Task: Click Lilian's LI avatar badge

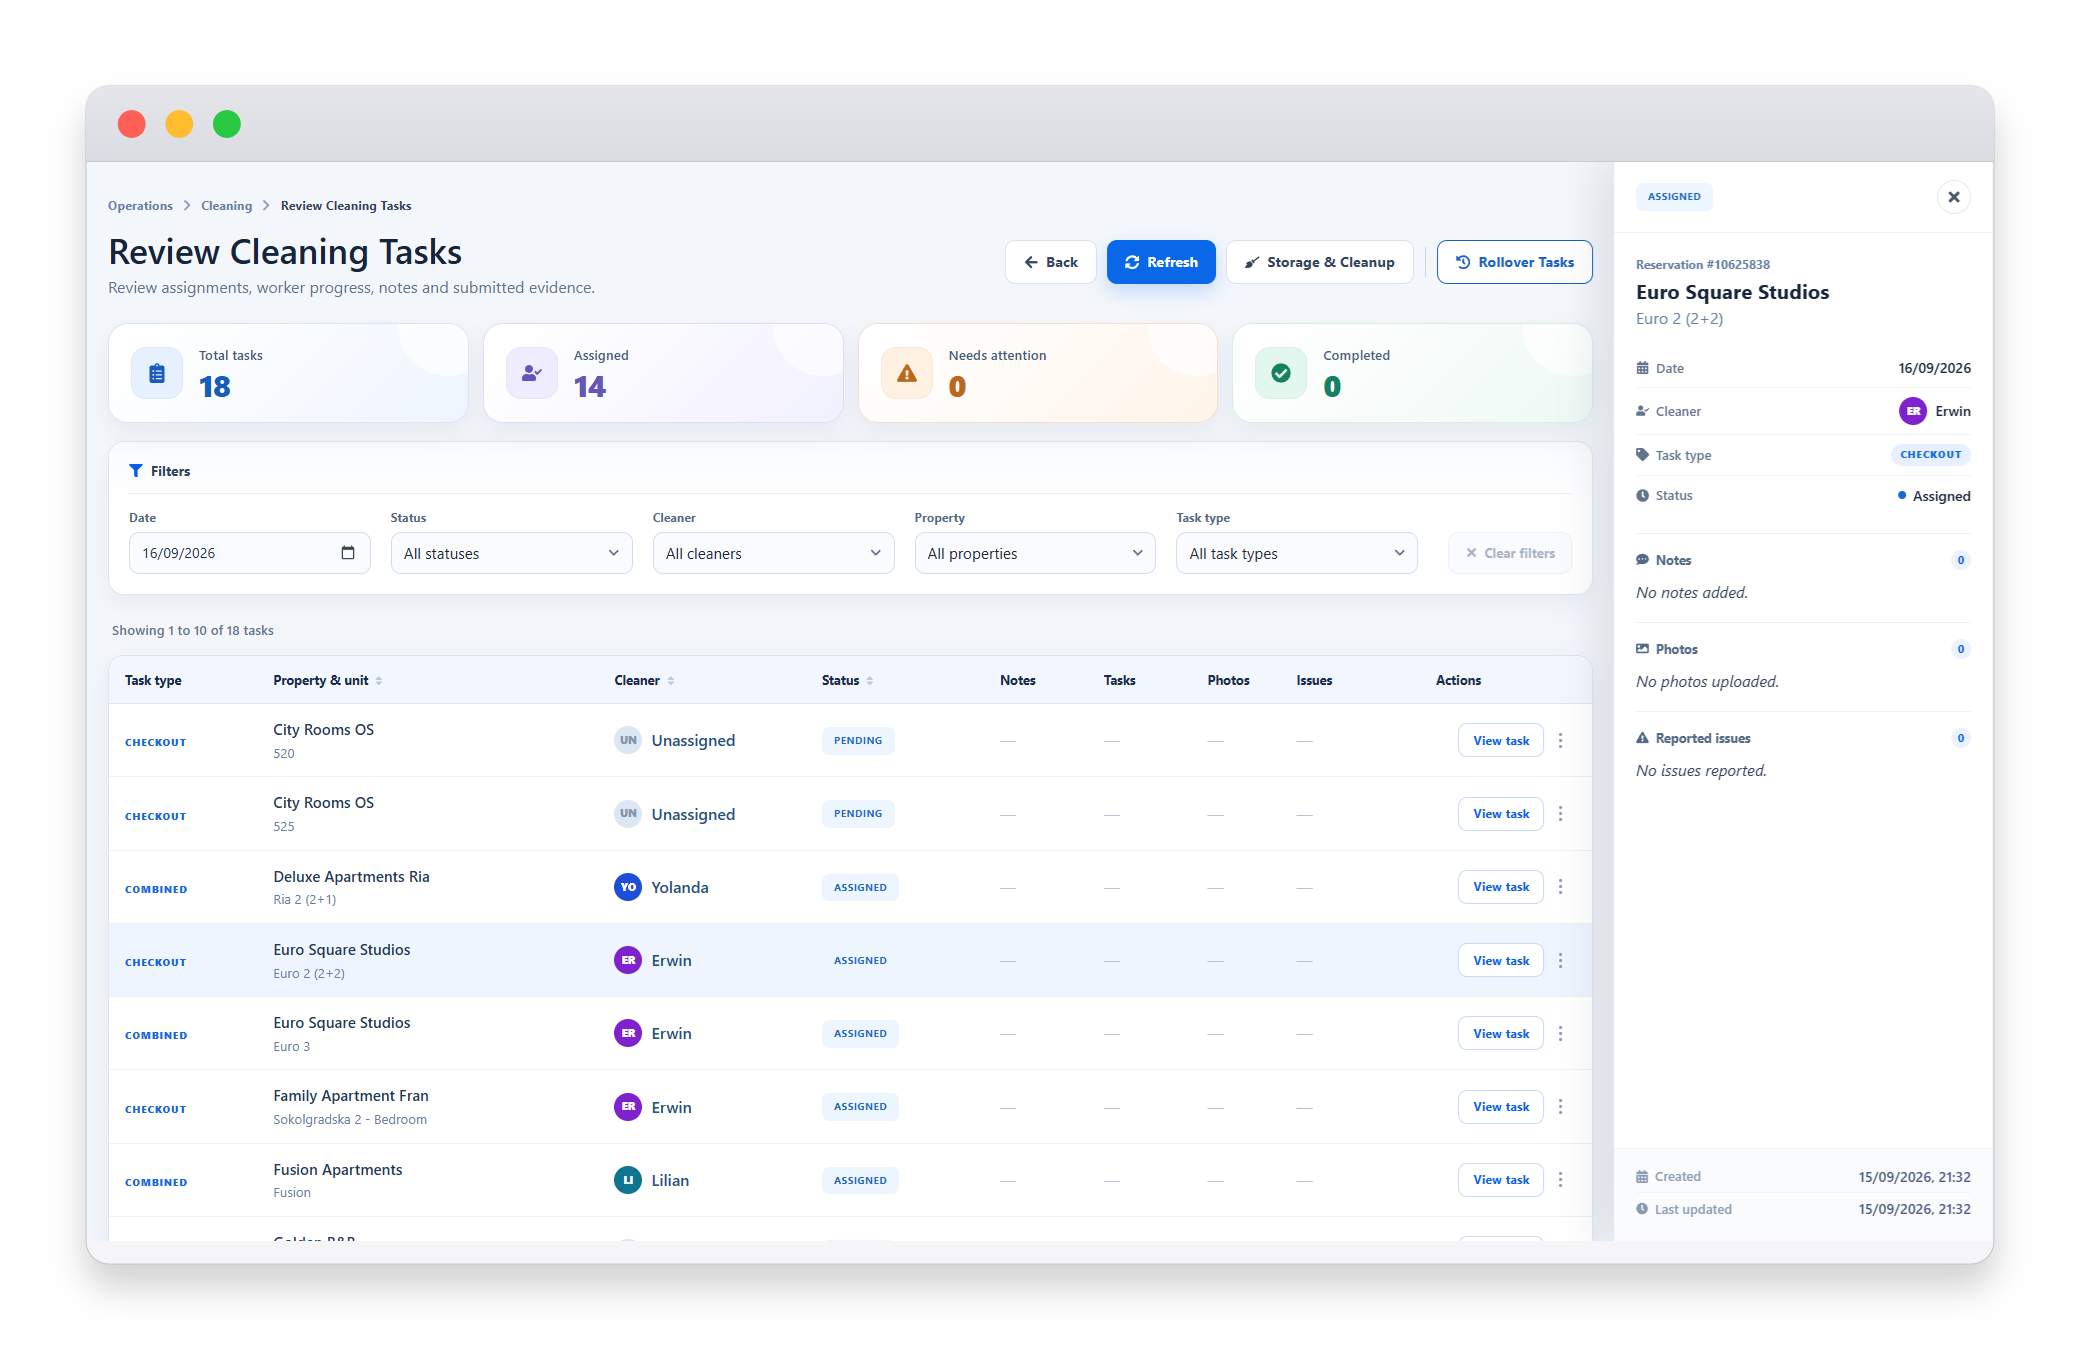Action: click(628, 1180)
